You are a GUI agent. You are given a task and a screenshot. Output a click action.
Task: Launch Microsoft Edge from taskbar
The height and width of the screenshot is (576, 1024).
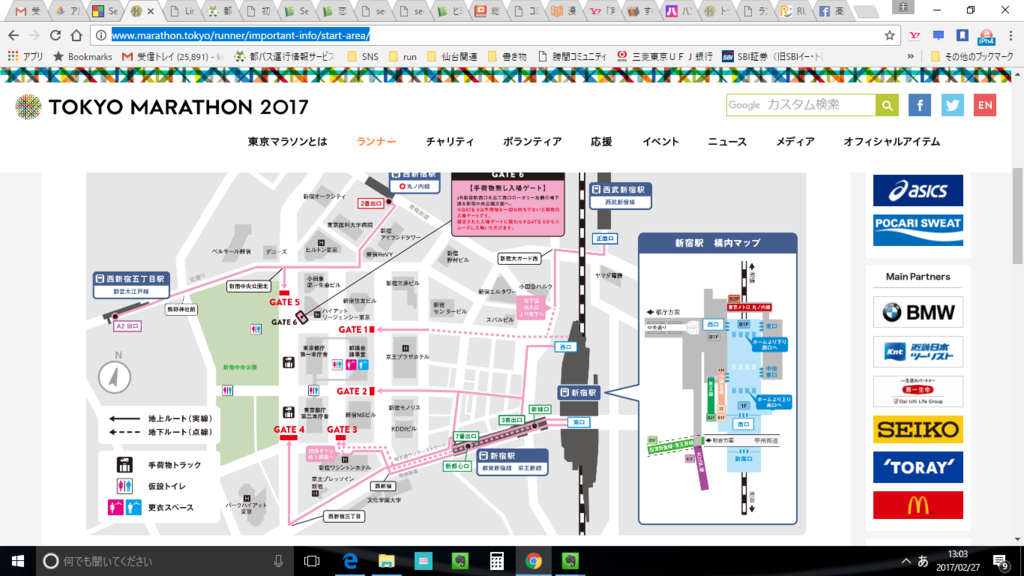coord(350,561)
